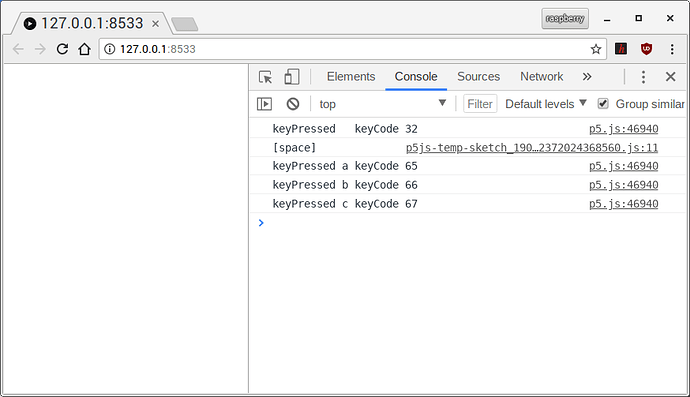Click the address bar URL 127.0.0.1:8533
690x397 pixels.
coord(158,49)
